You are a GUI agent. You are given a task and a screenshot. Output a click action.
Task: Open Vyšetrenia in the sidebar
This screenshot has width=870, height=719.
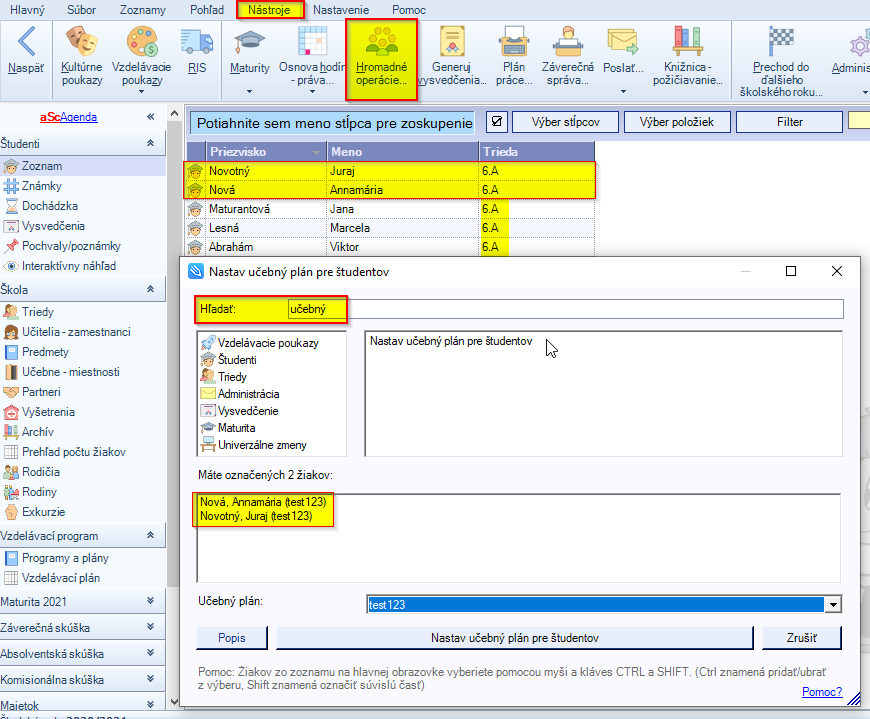pos(48,412)
